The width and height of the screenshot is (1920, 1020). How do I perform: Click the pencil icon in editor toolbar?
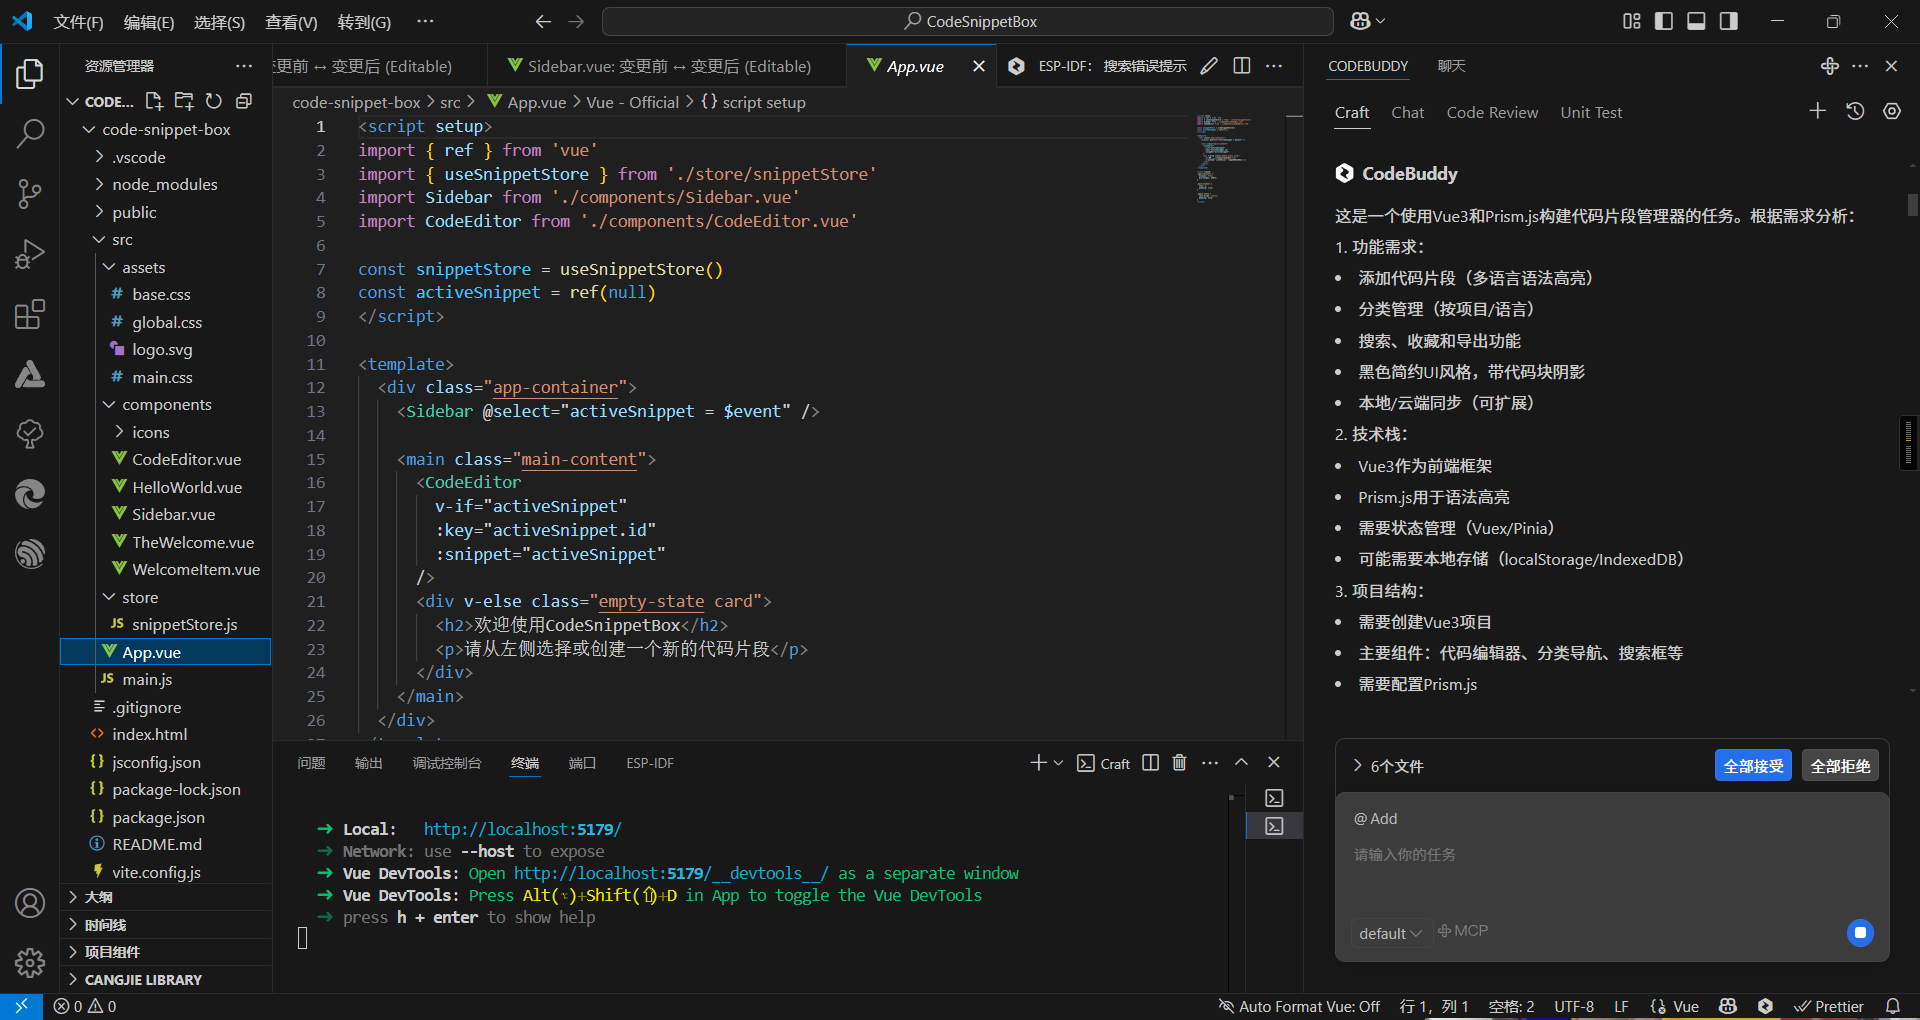(1209, 66)
